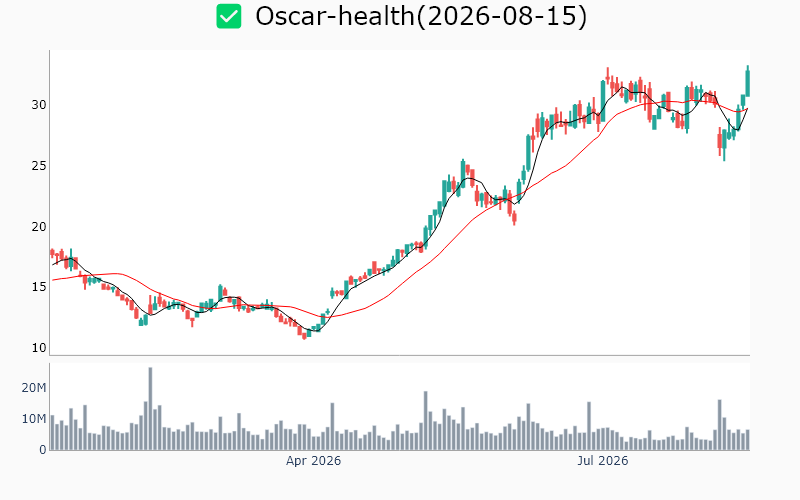This screenshot has width=800, height=500.
Task: Click the highest red candlestick near Jul 2026
Action: 608,74
